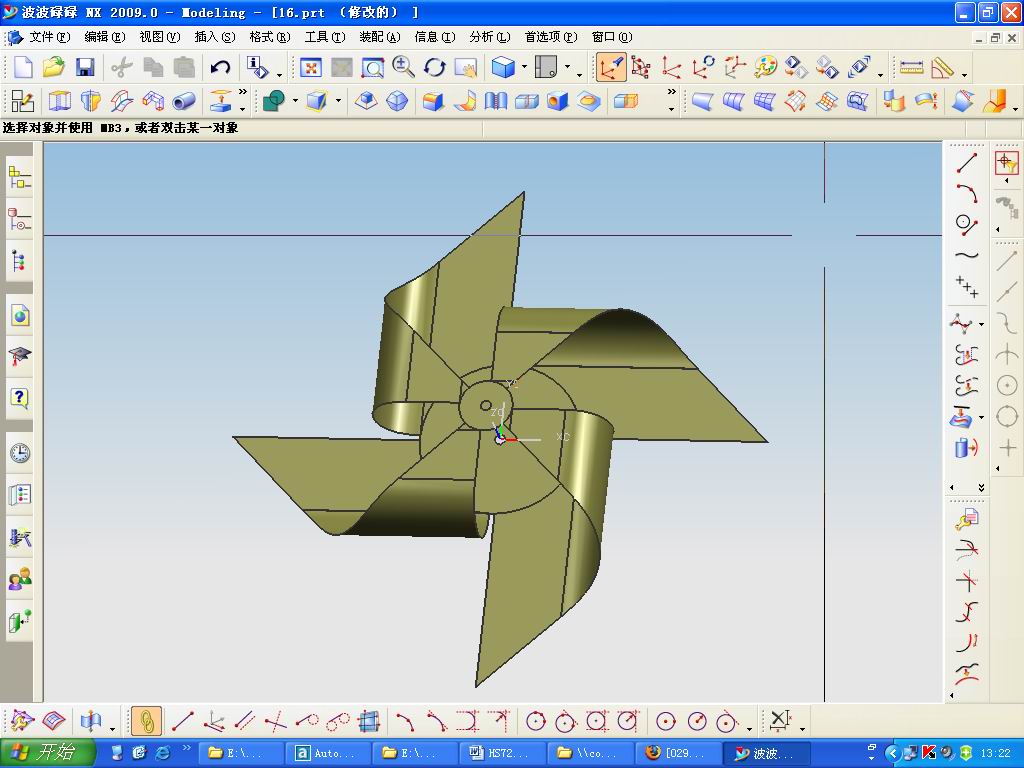
Task: Click the Unite boolean icon
Action: pyautogui.click(x=273, y=101)
